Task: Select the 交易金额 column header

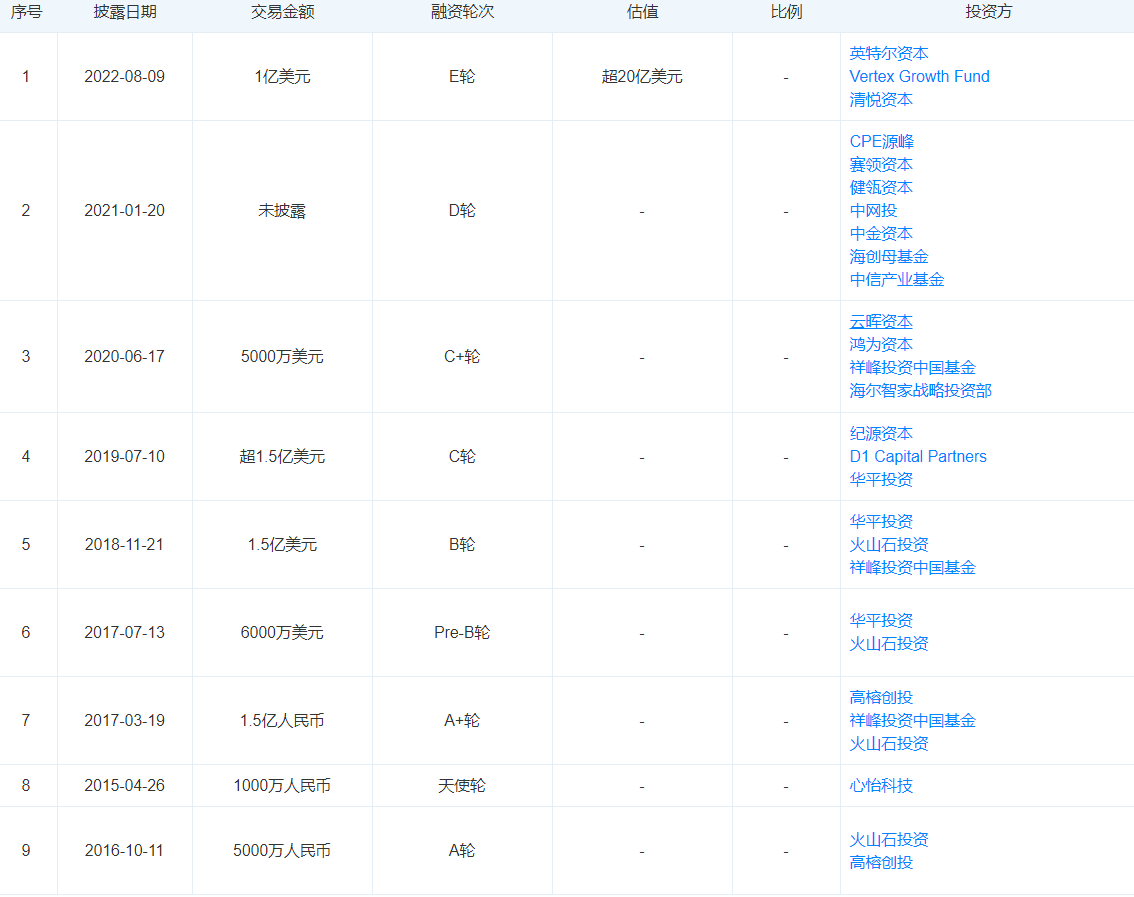Action: coord(283,12)
